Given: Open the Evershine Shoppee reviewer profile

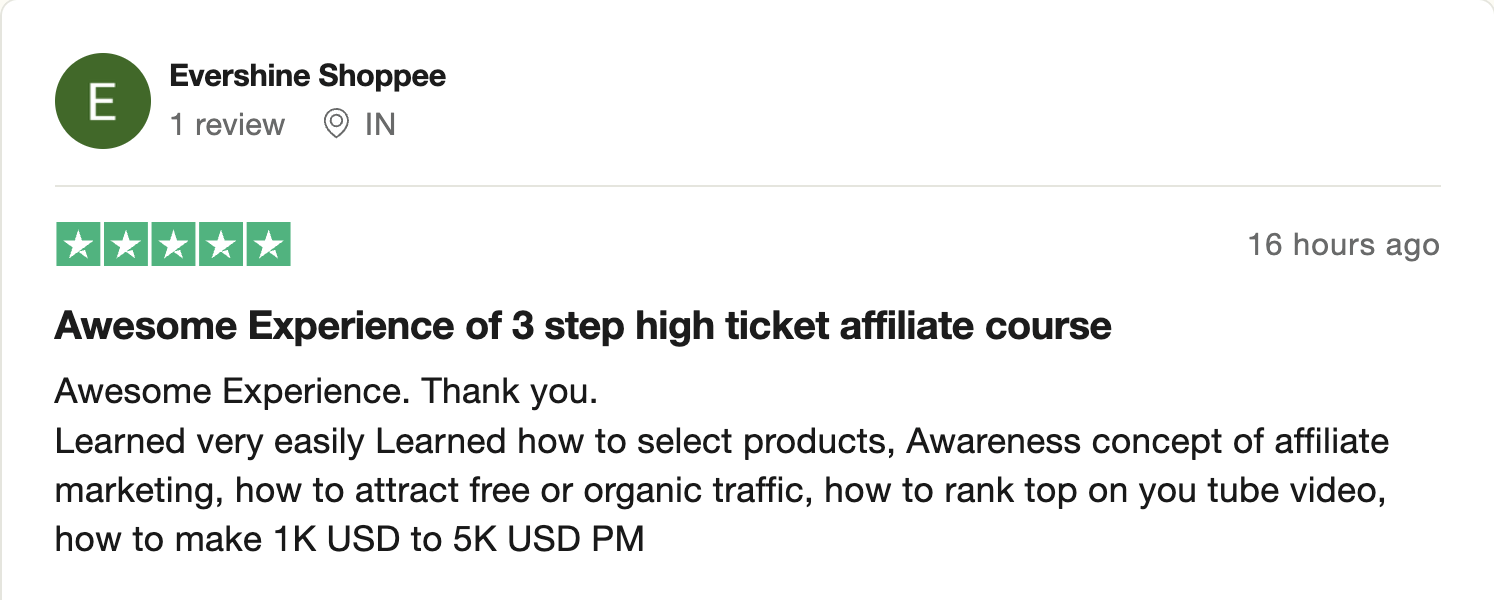Looking at the screenshot, I should pyautogui.click(x=308, y=76).
